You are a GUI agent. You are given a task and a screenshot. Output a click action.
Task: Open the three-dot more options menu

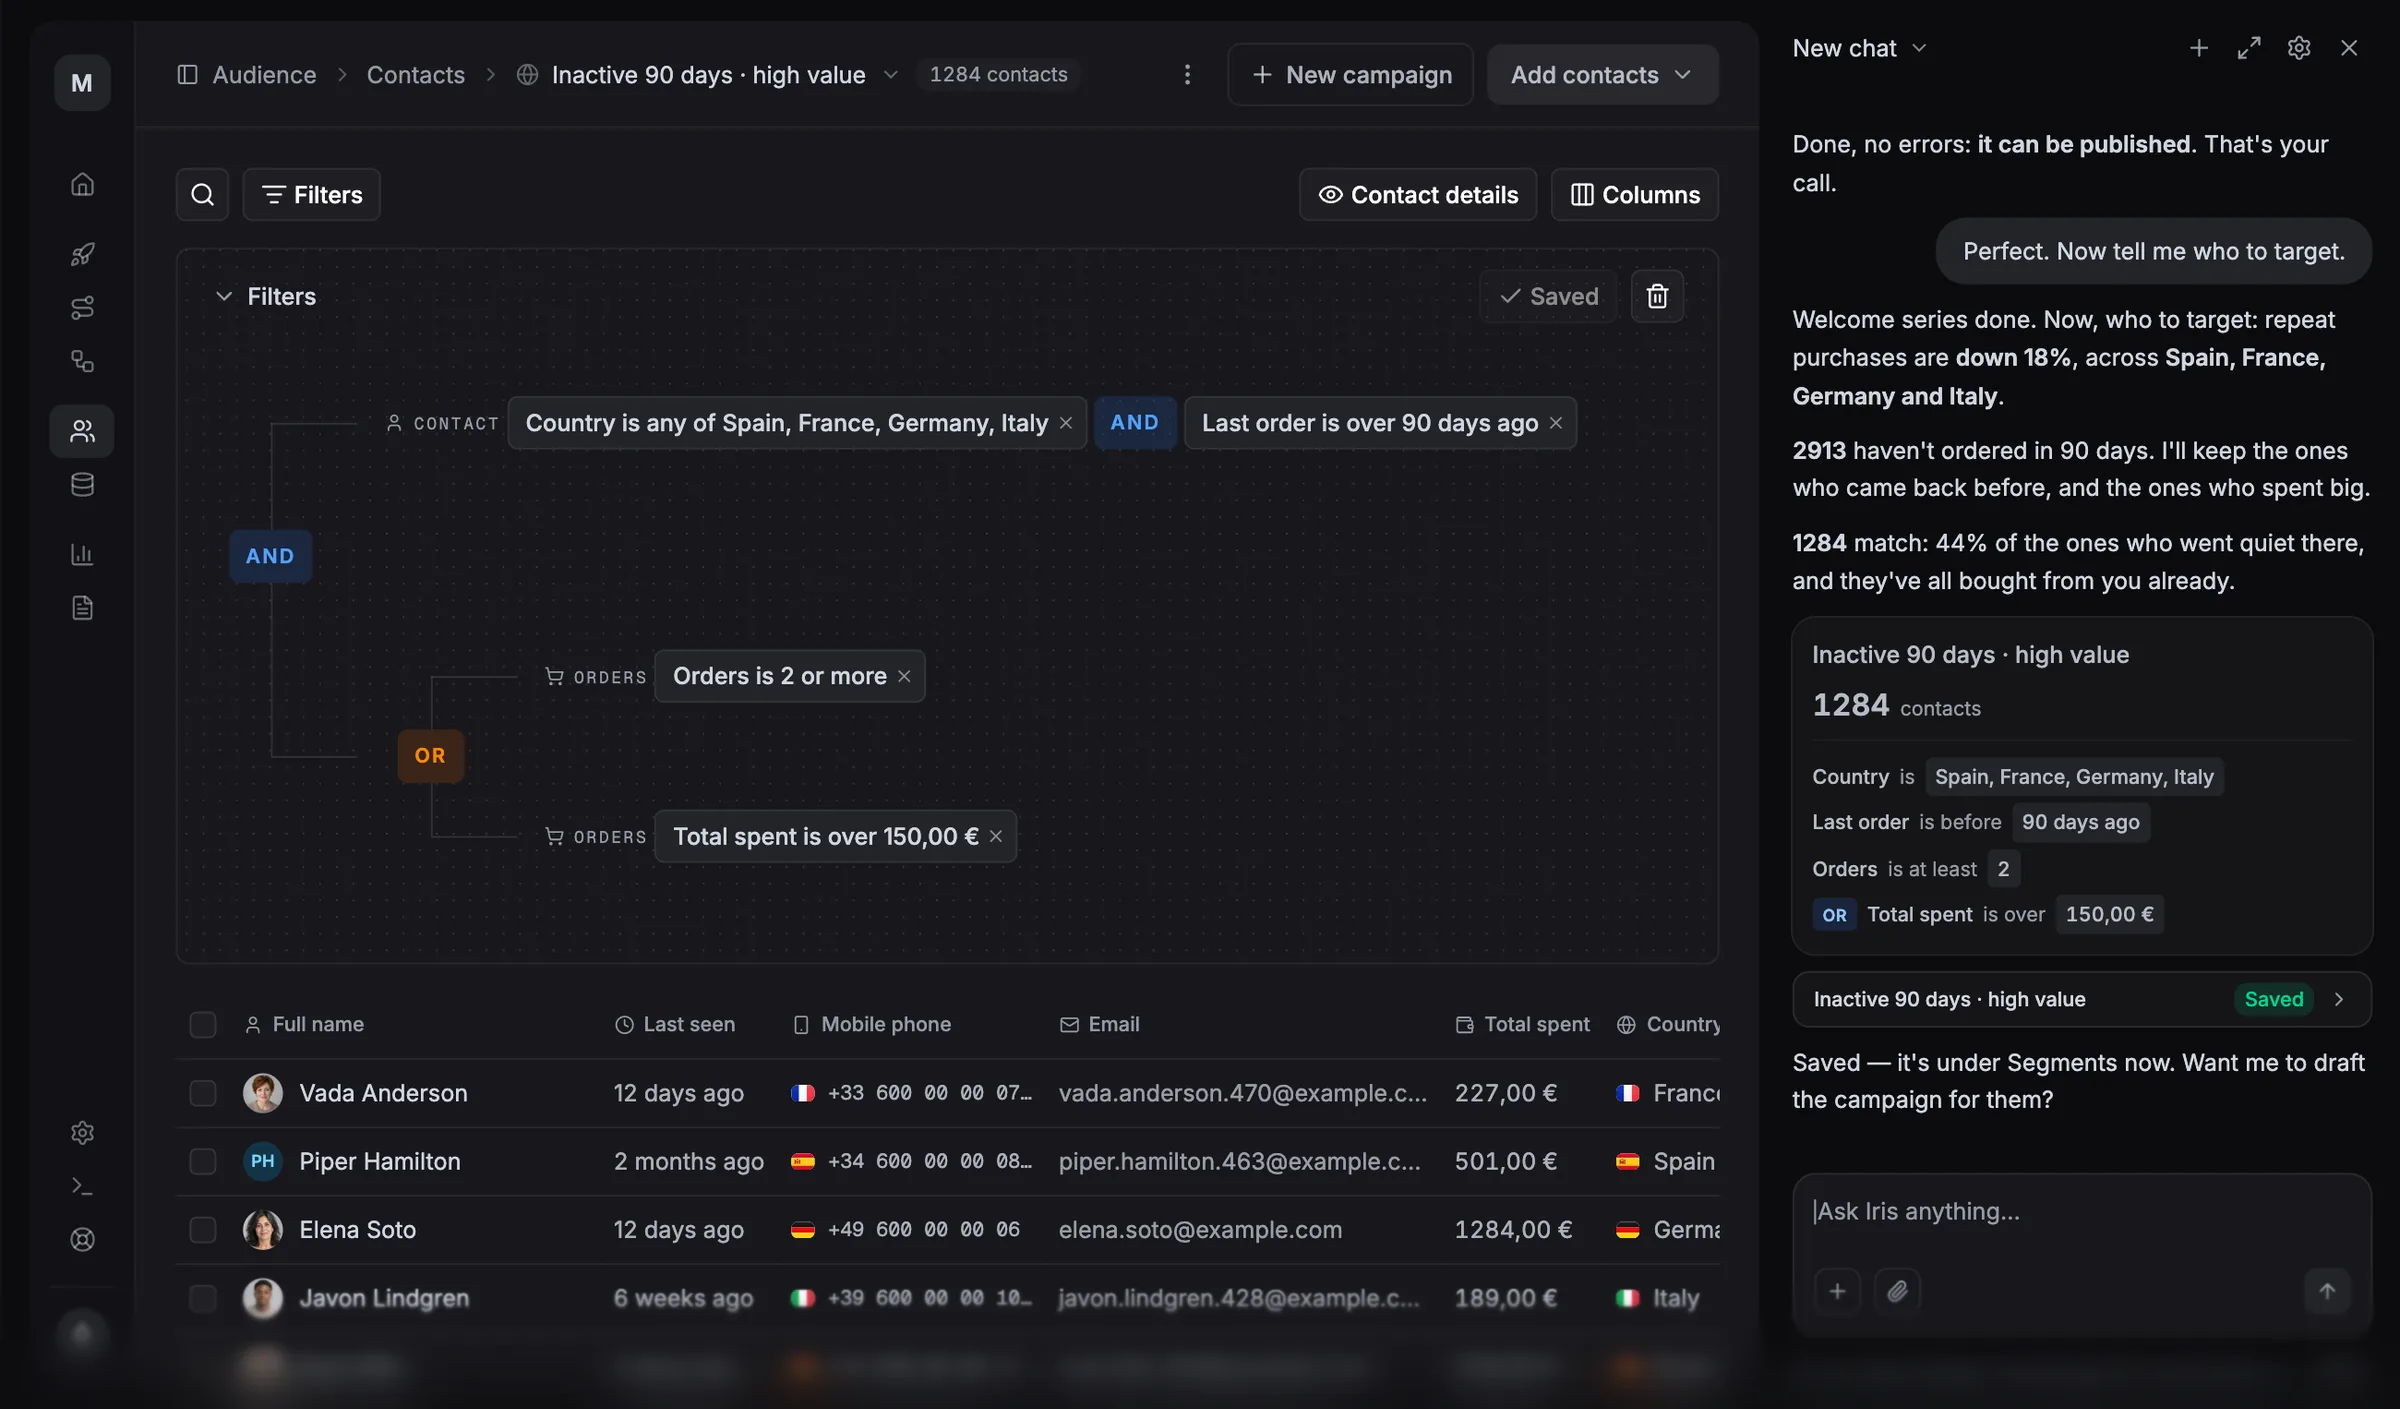tap(1187, 74)
